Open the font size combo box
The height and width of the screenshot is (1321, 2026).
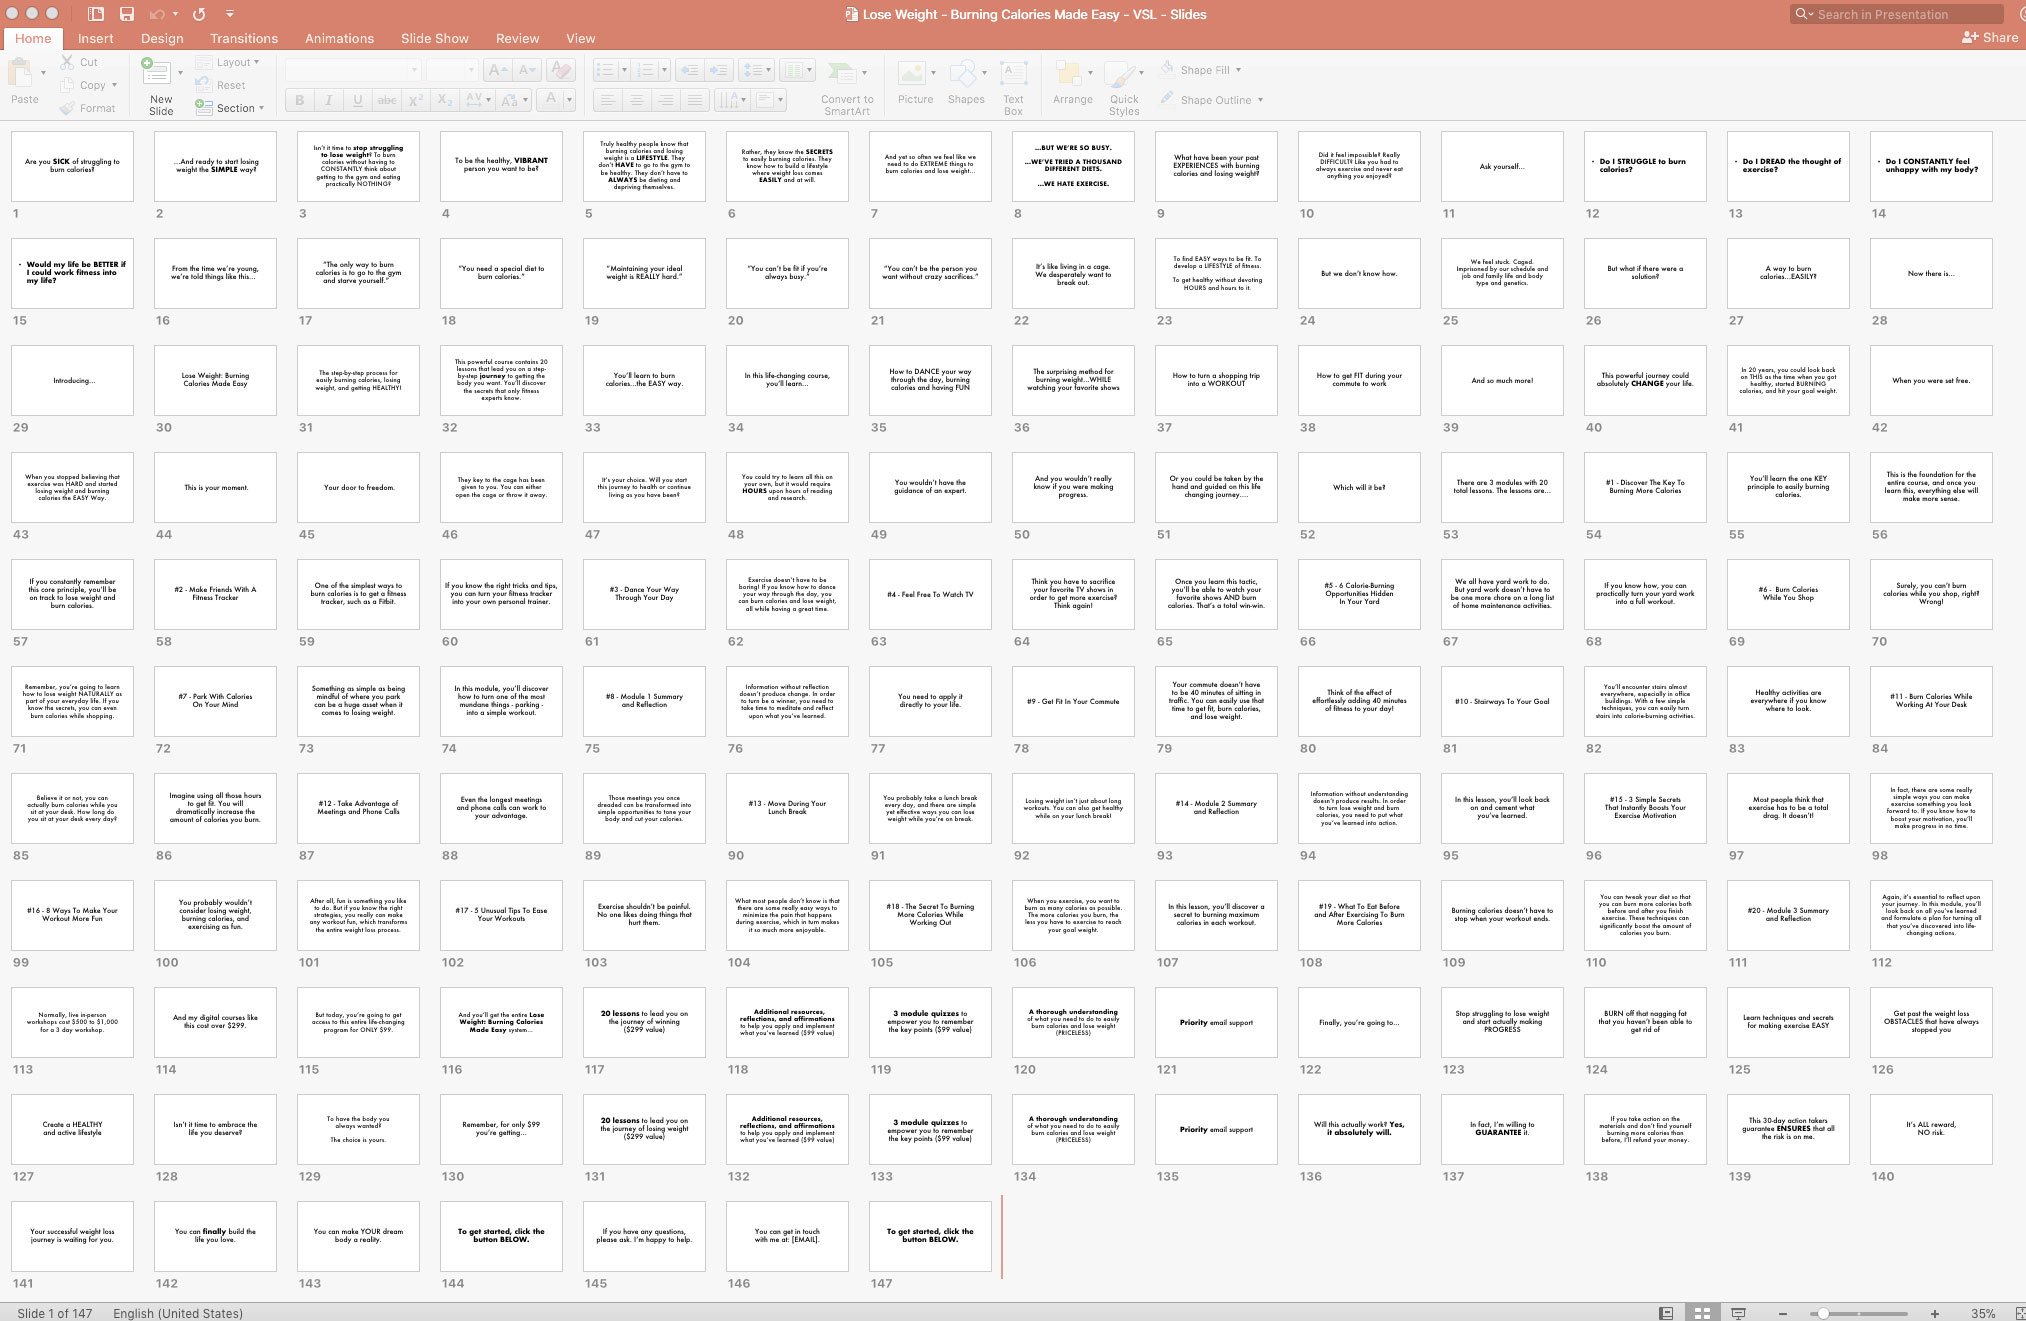point(450,70)
